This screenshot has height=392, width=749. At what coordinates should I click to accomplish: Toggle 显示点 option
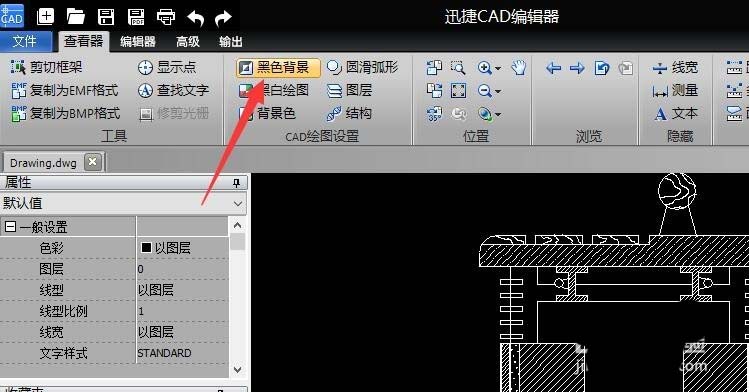[x=166, y=67]
